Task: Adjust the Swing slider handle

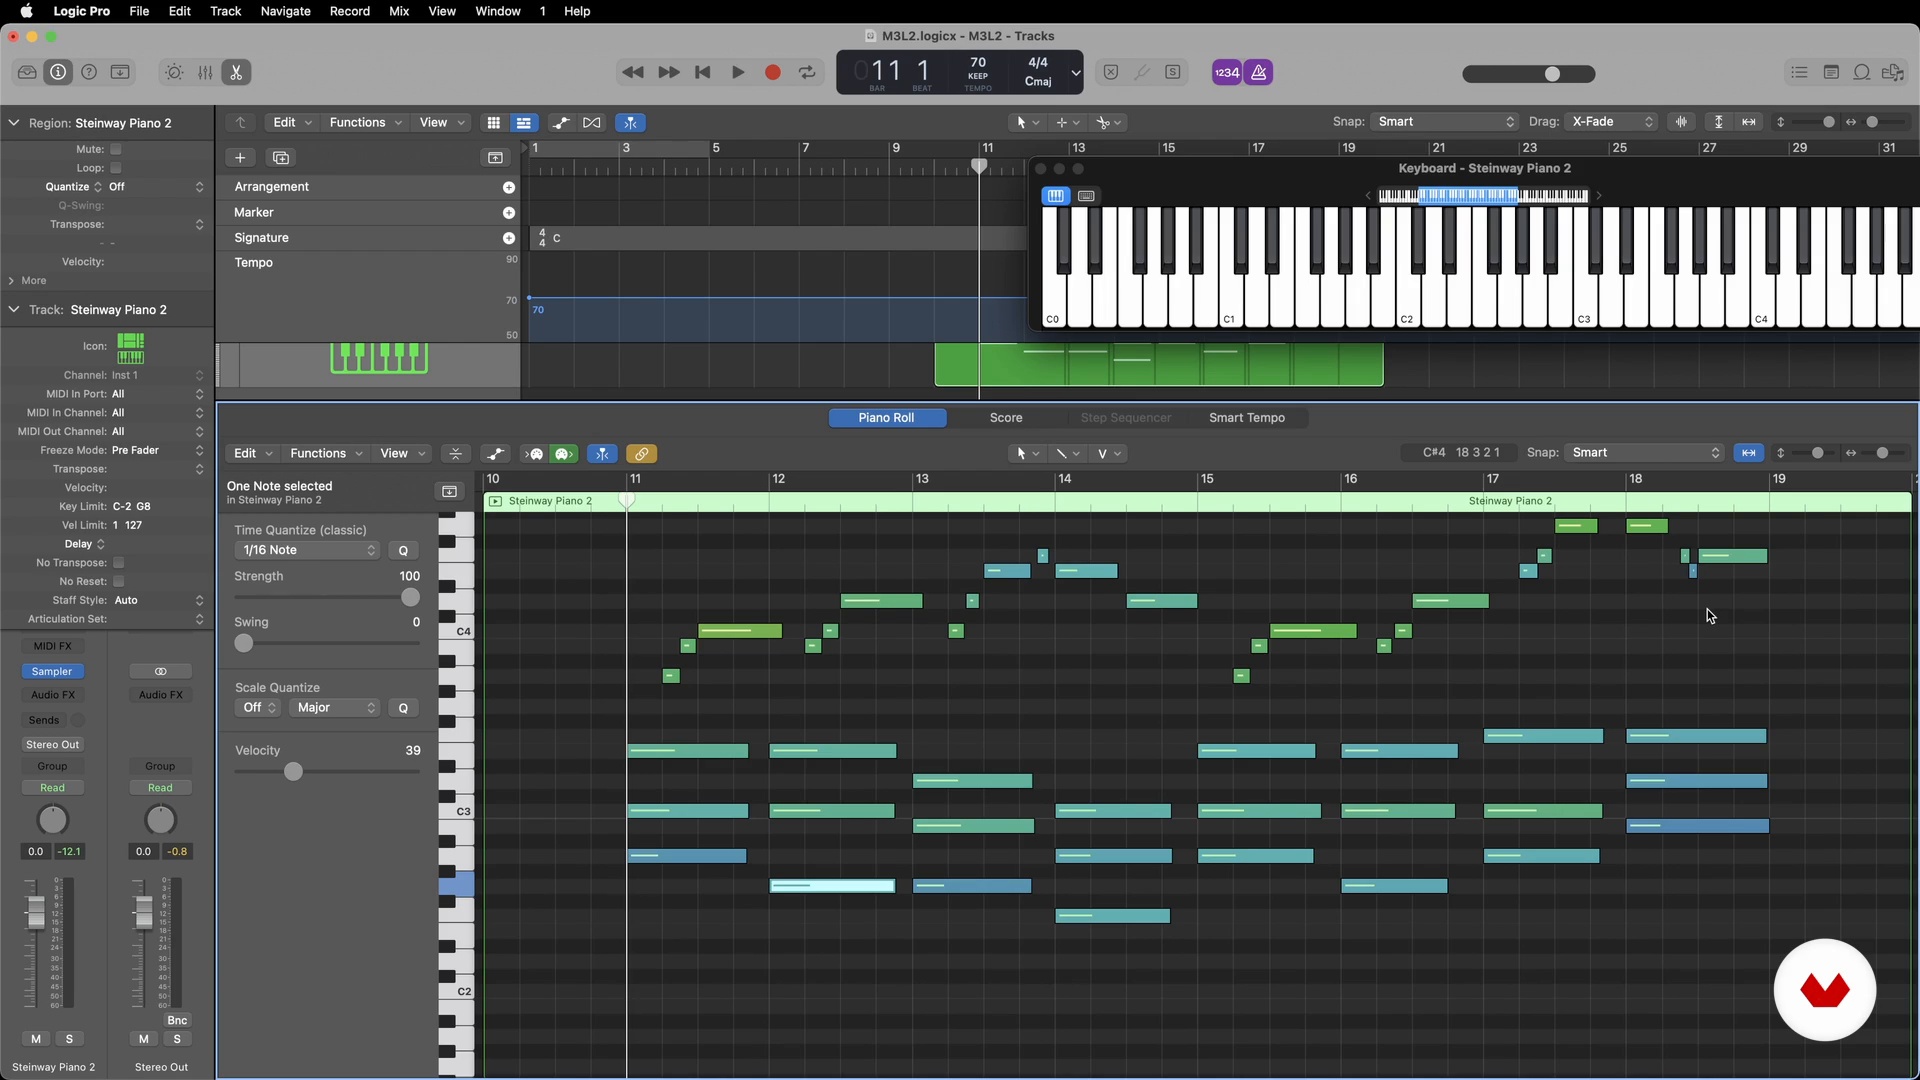Action: [x=244, y=644]
